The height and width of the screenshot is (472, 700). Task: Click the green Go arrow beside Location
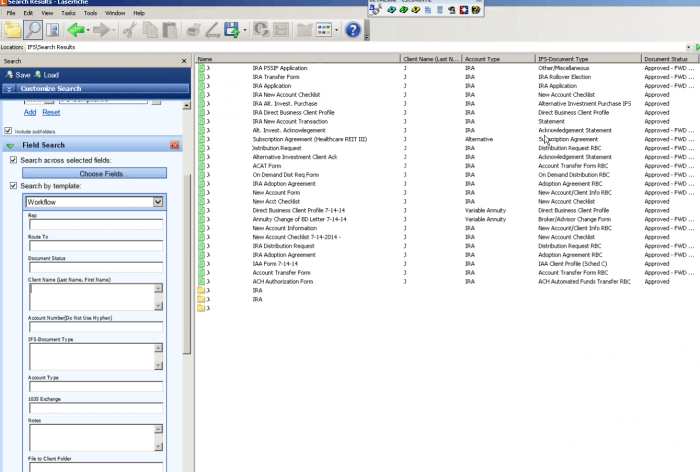(x=697, y=47)
